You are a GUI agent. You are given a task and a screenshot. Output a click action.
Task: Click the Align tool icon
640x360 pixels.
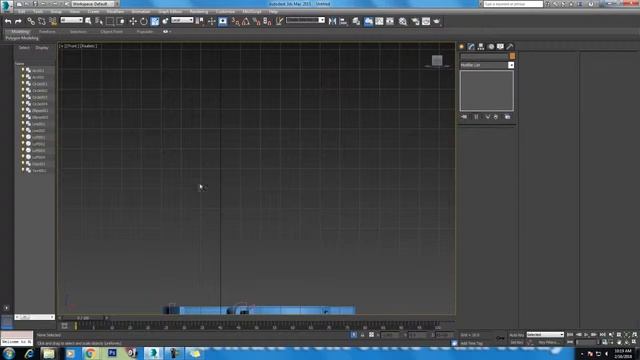click(x=343, y=21)
